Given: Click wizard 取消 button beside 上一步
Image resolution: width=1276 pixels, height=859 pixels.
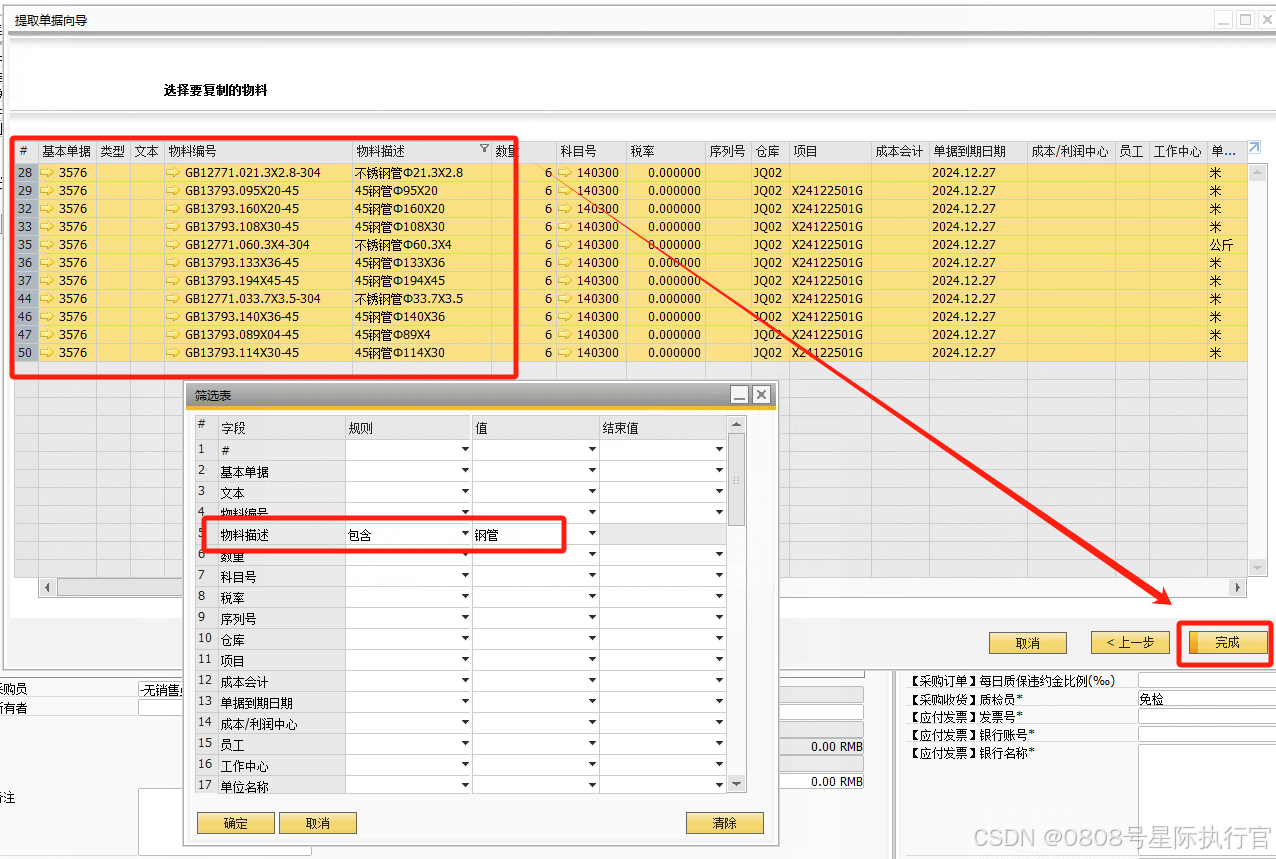Looking at the screenshot, I should pos(1028,643).
